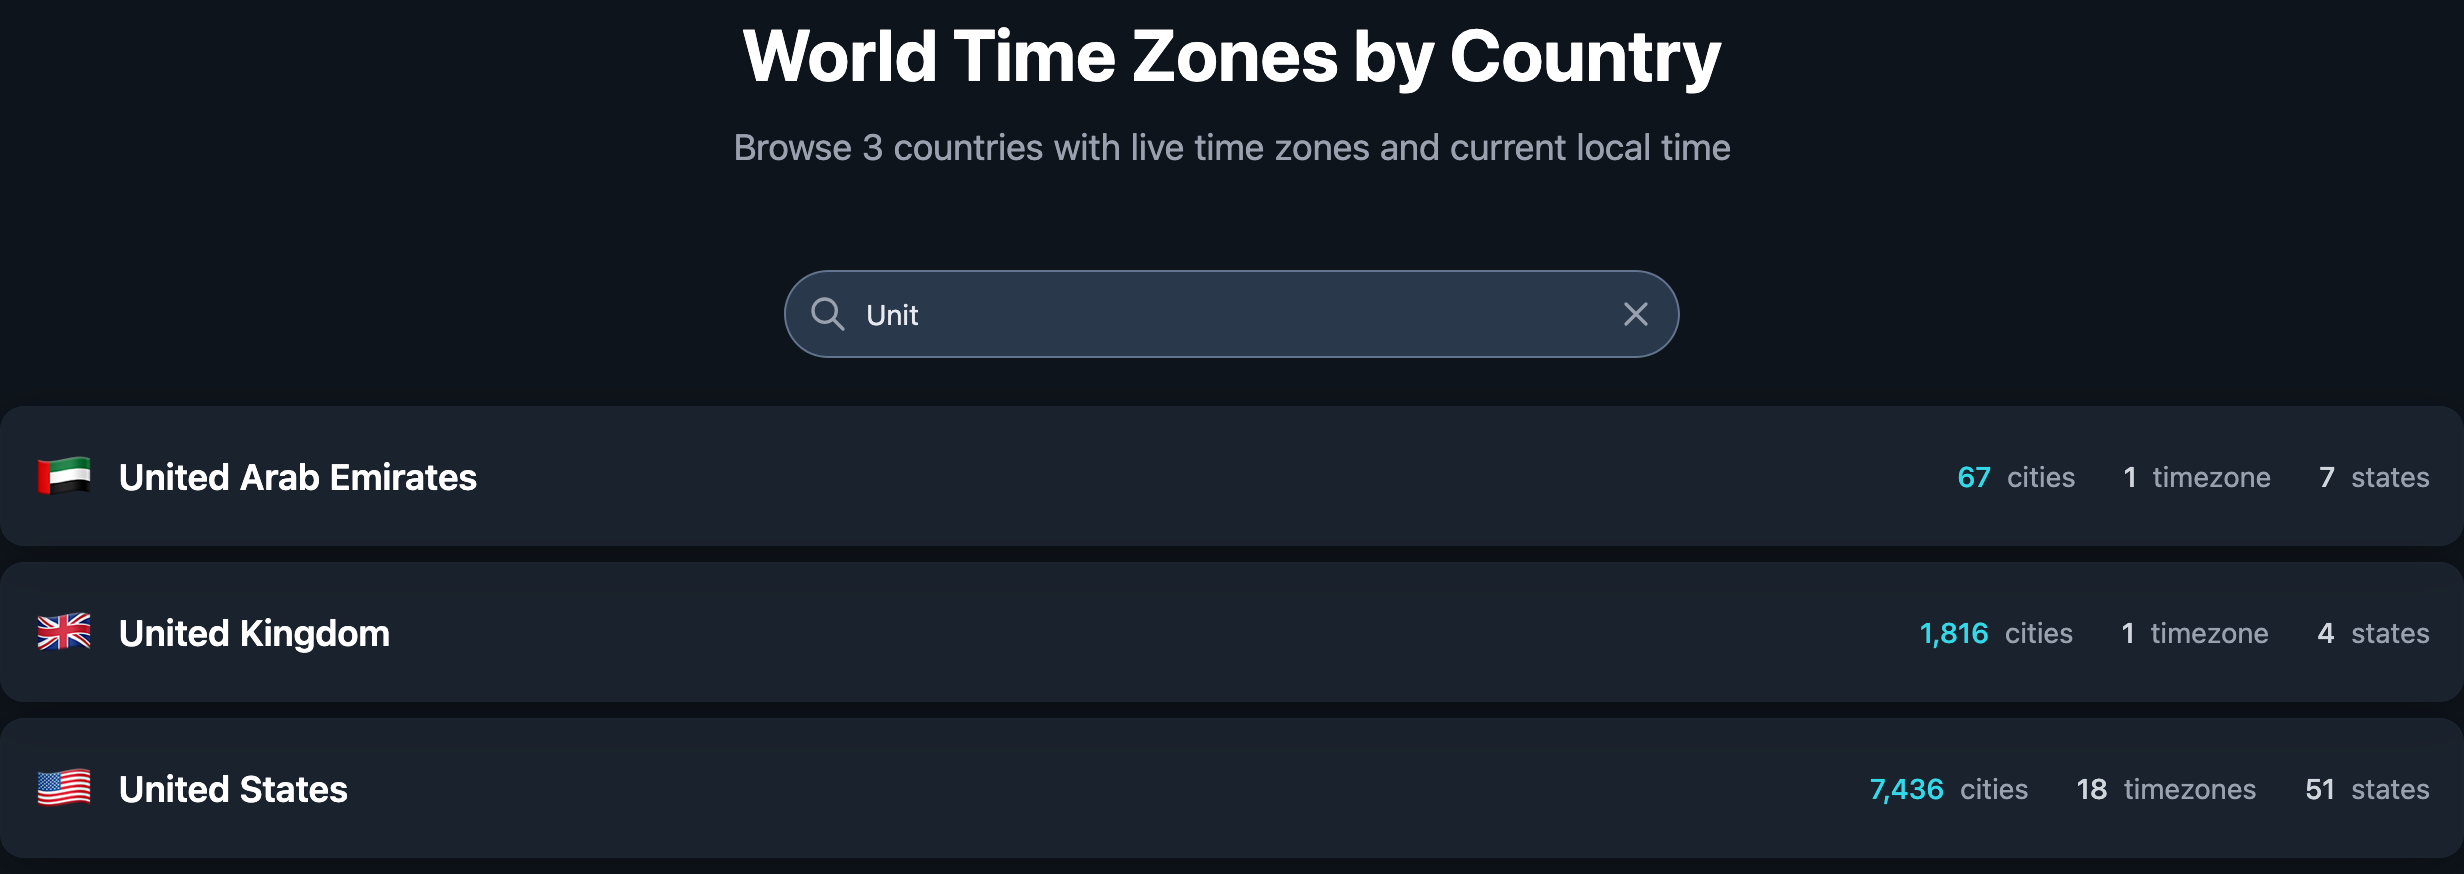Clear the search field with X
Viewport: 2464px width, 874px height.
1635,314
